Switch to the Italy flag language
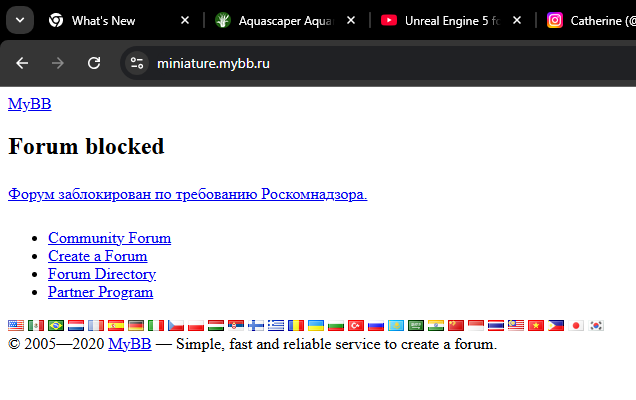 (156, 325)
